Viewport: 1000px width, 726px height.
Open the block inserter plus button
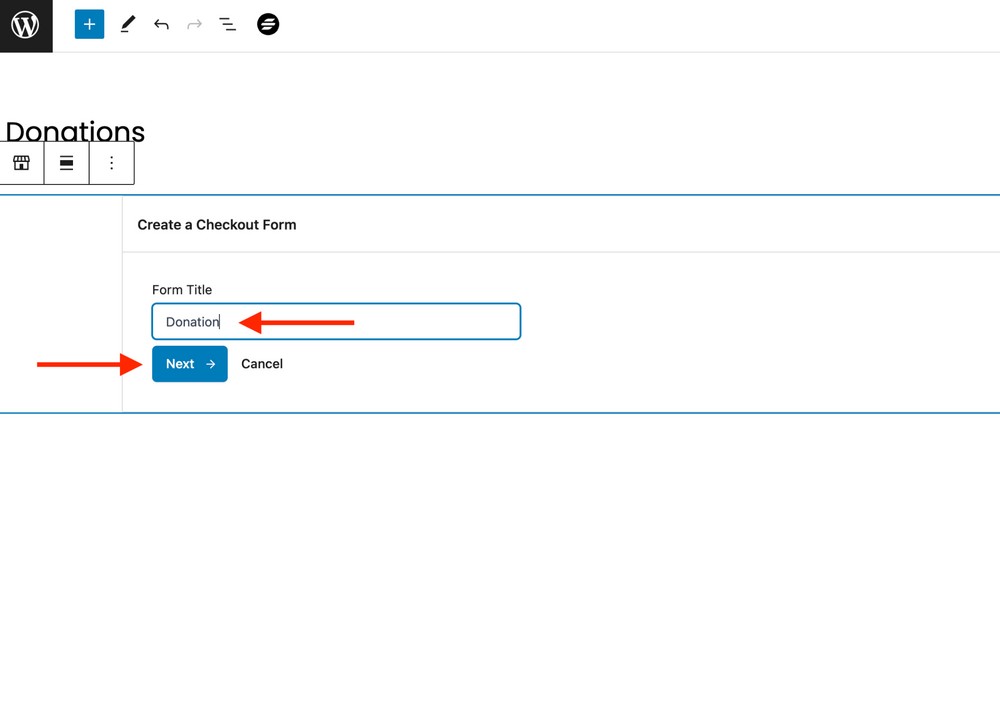pos(89,25)
